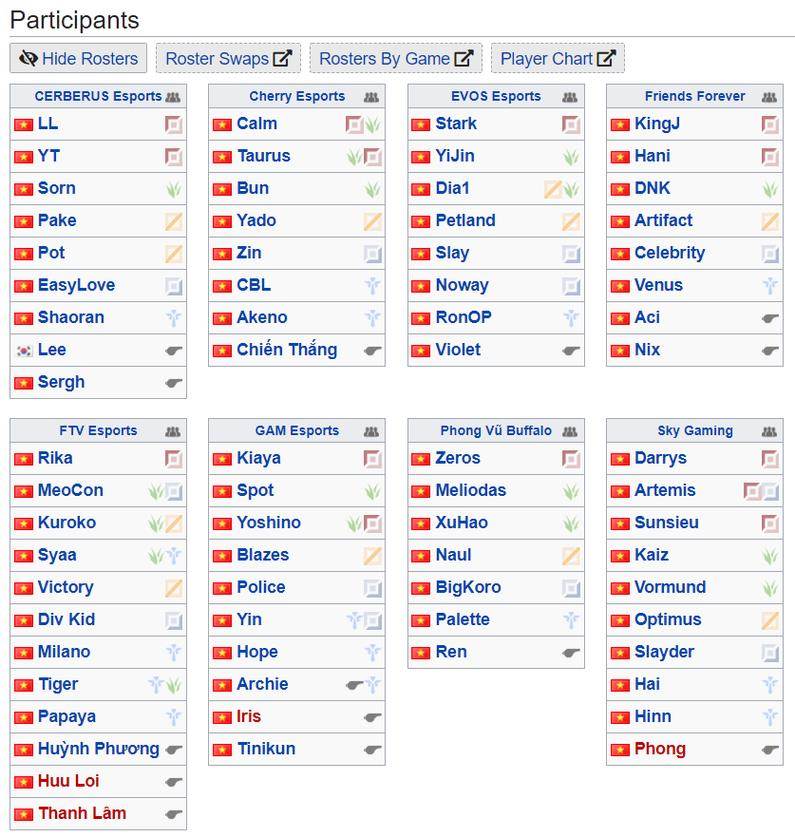Click EVOS Esports team members icon

570,97
